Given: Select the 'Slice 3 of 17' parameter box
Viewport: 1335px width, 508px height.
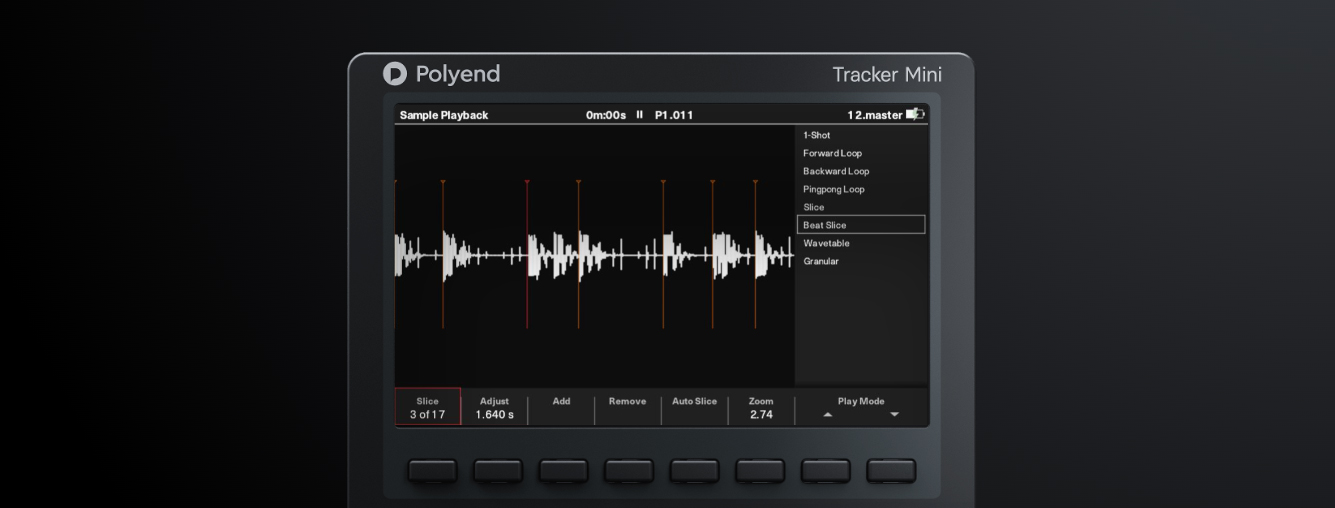Looking at the screenshot, I should point(428,407).
